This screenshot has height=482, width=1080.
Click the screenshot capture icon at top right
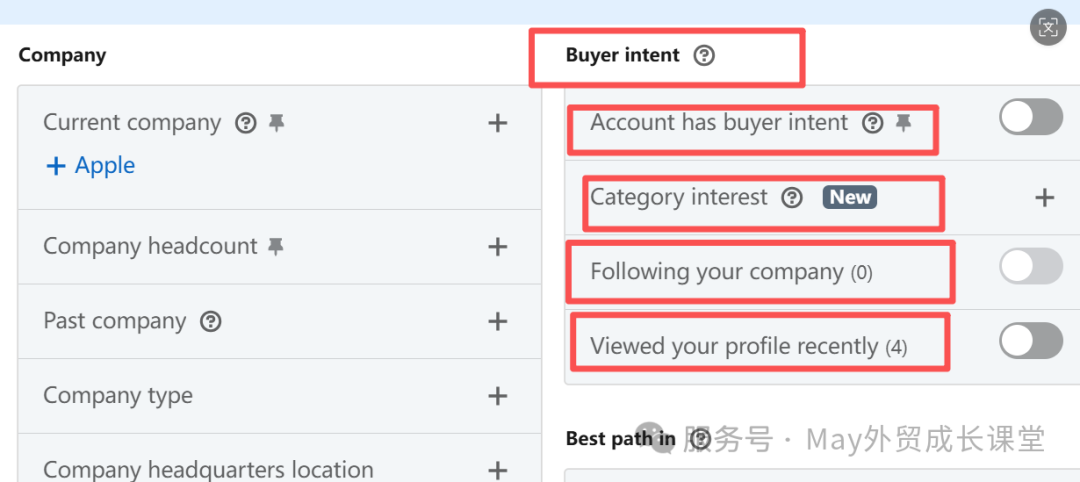pyautogui.click(x=1048, y=27)
